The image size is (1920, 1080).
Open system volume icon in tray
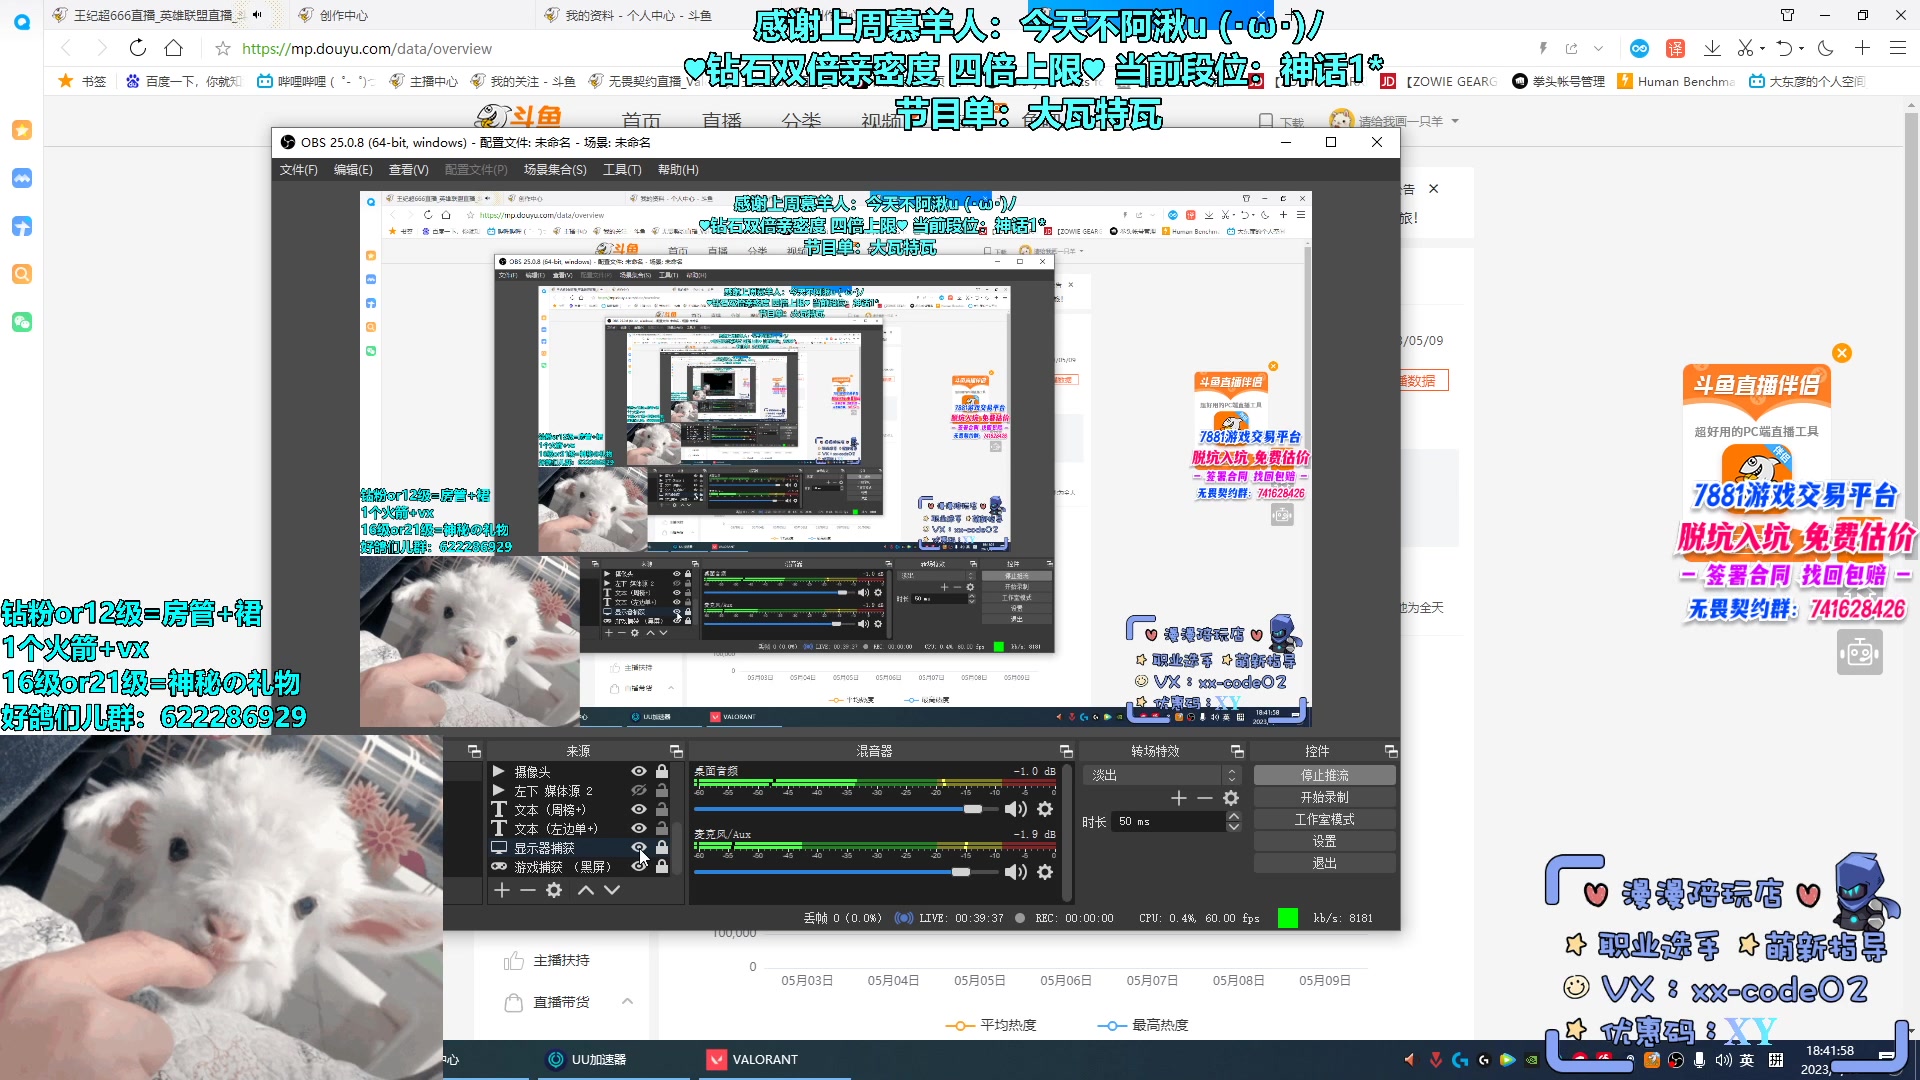click(x=1723, y=1060)
